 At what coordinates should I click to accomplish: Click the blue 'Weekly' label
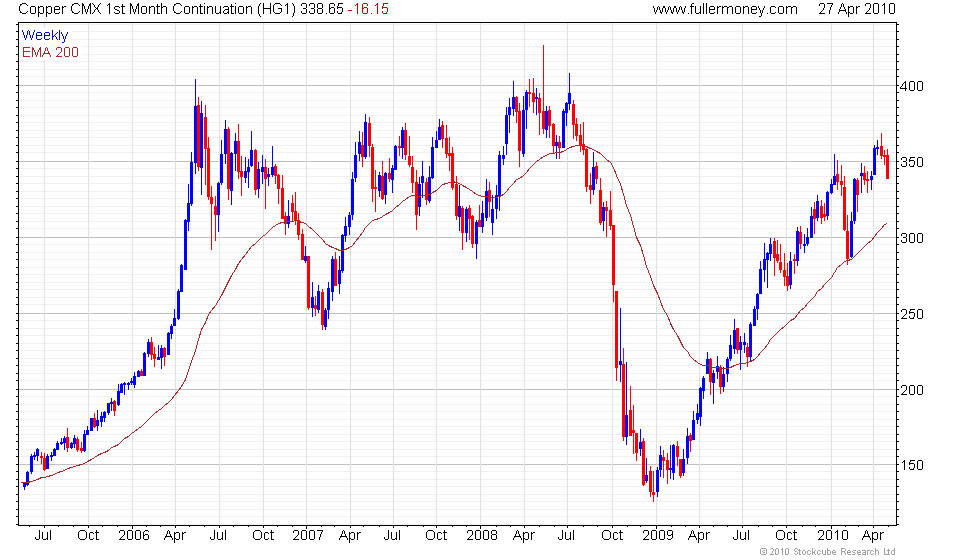coord(44,36)
